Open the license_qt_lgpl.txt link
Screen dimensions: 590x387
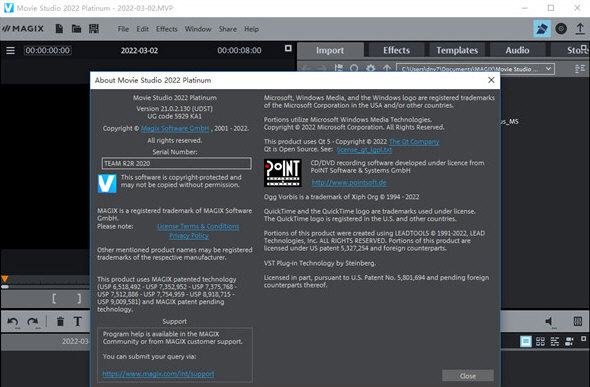click(364, 150)
